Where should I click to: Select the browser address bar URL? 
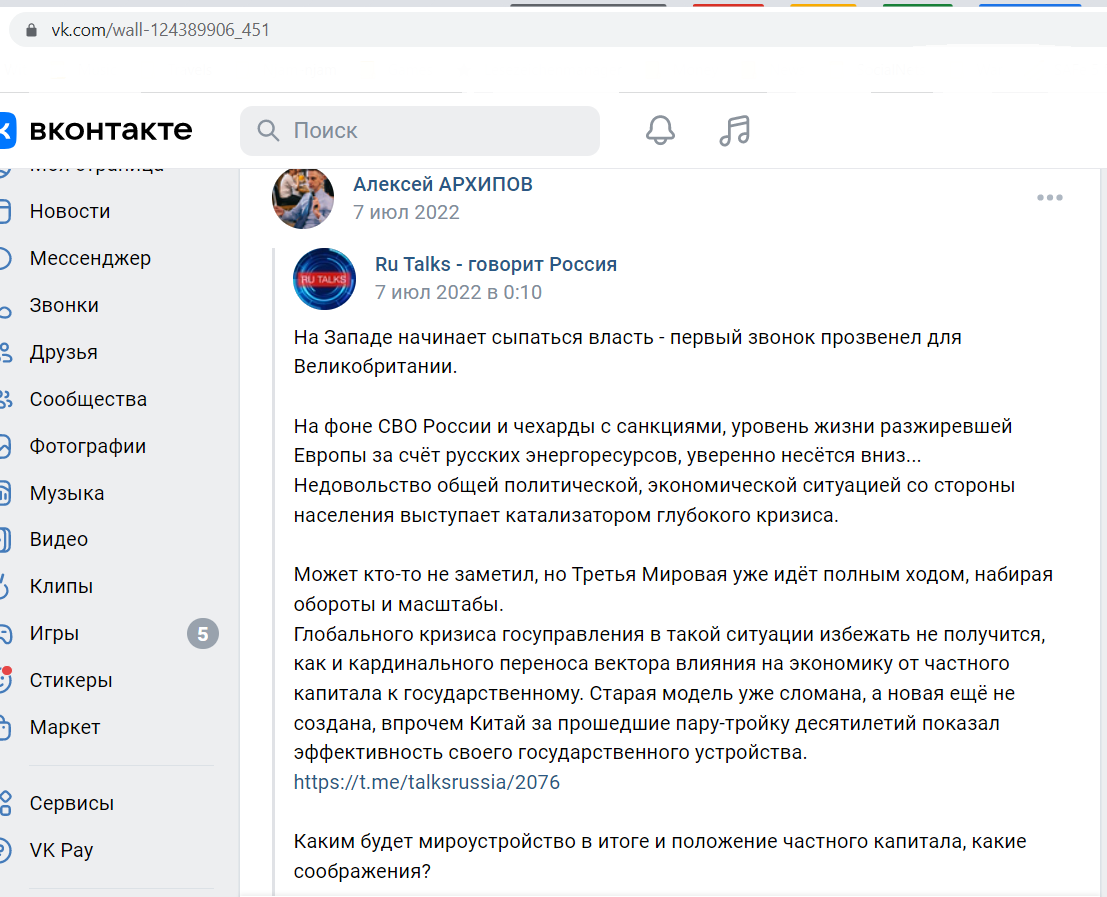160,30
